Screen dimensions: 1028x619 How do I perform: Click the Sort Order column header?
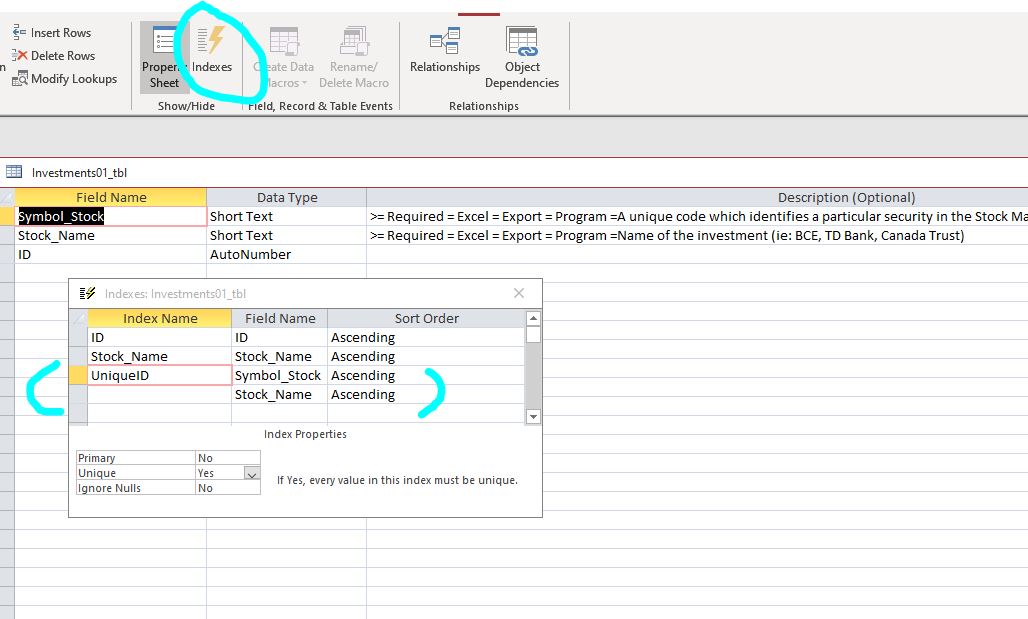(426, 318)
